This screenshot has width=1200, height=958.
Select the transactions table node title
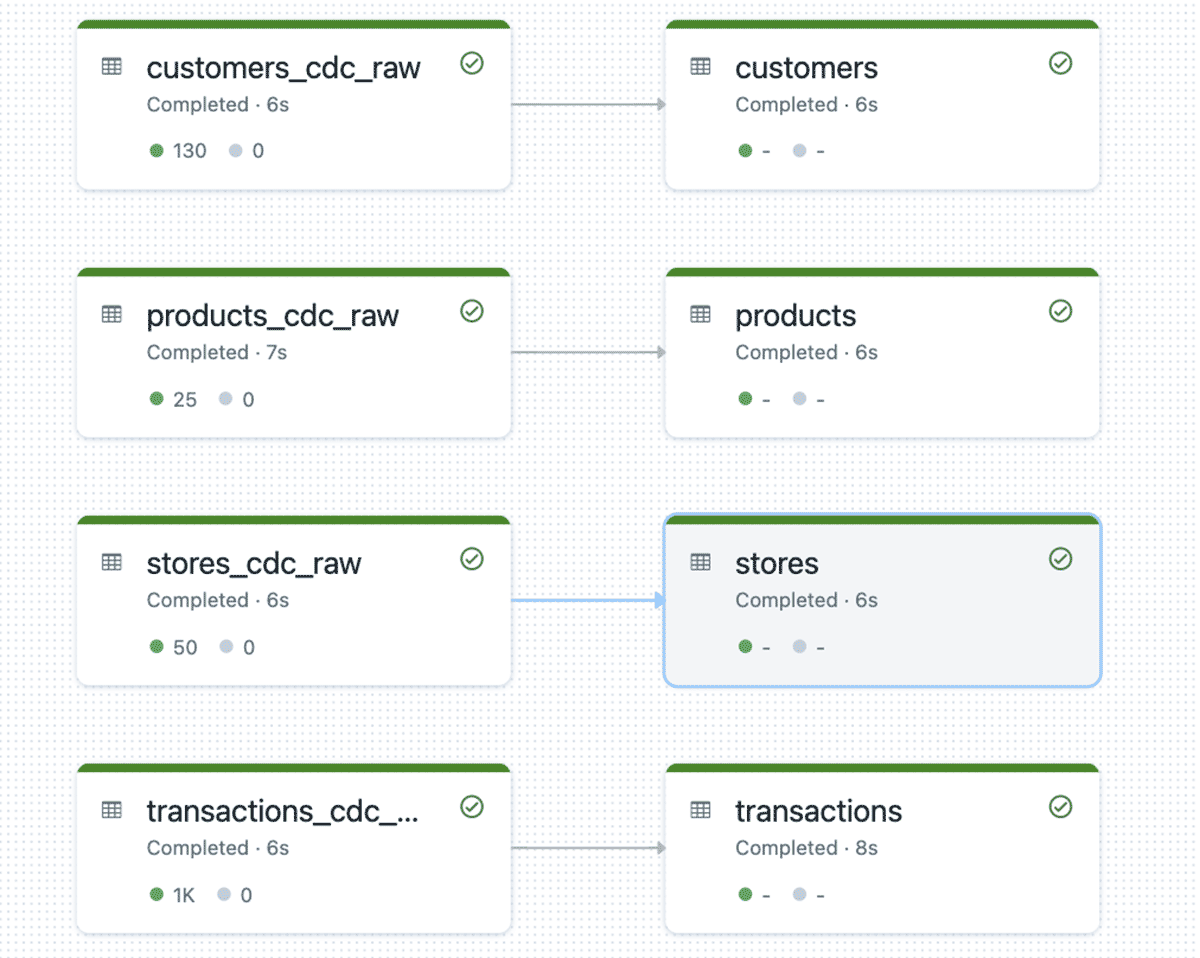pos(818,811)
